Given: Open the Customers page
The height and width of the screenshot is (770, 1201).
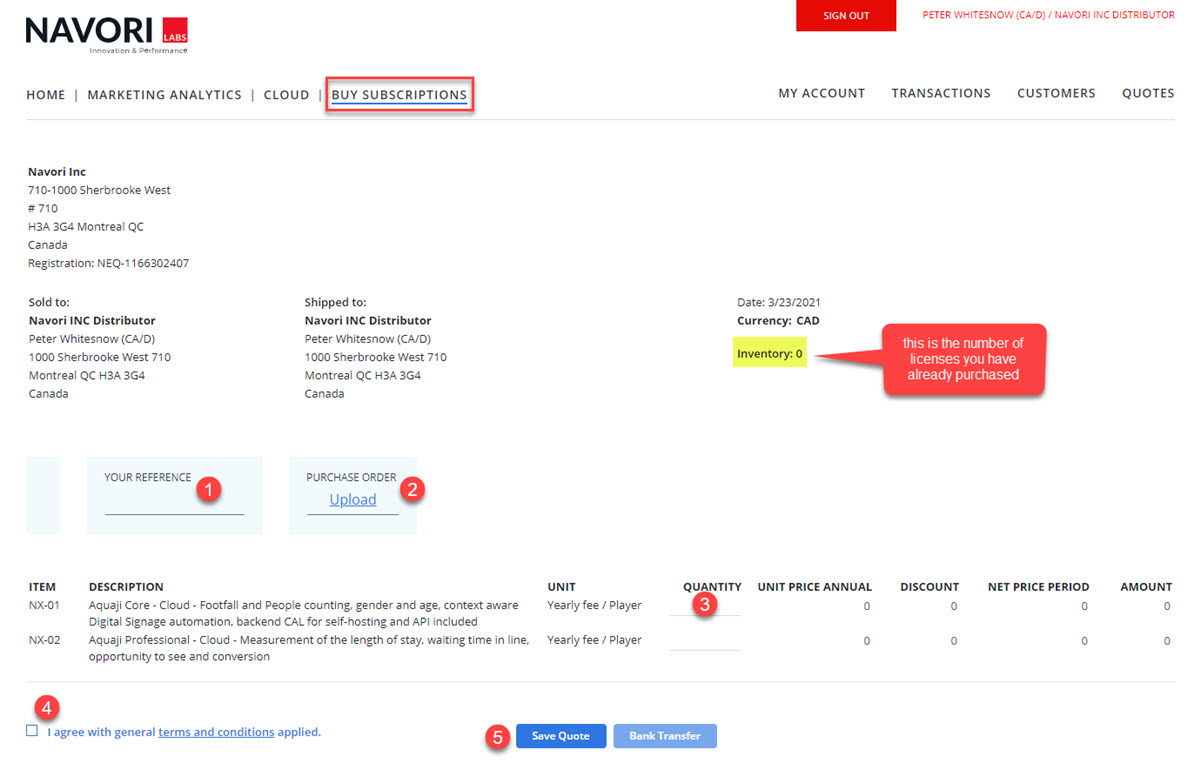Looking at the screenshot, I should click(x=1056, y=93).
